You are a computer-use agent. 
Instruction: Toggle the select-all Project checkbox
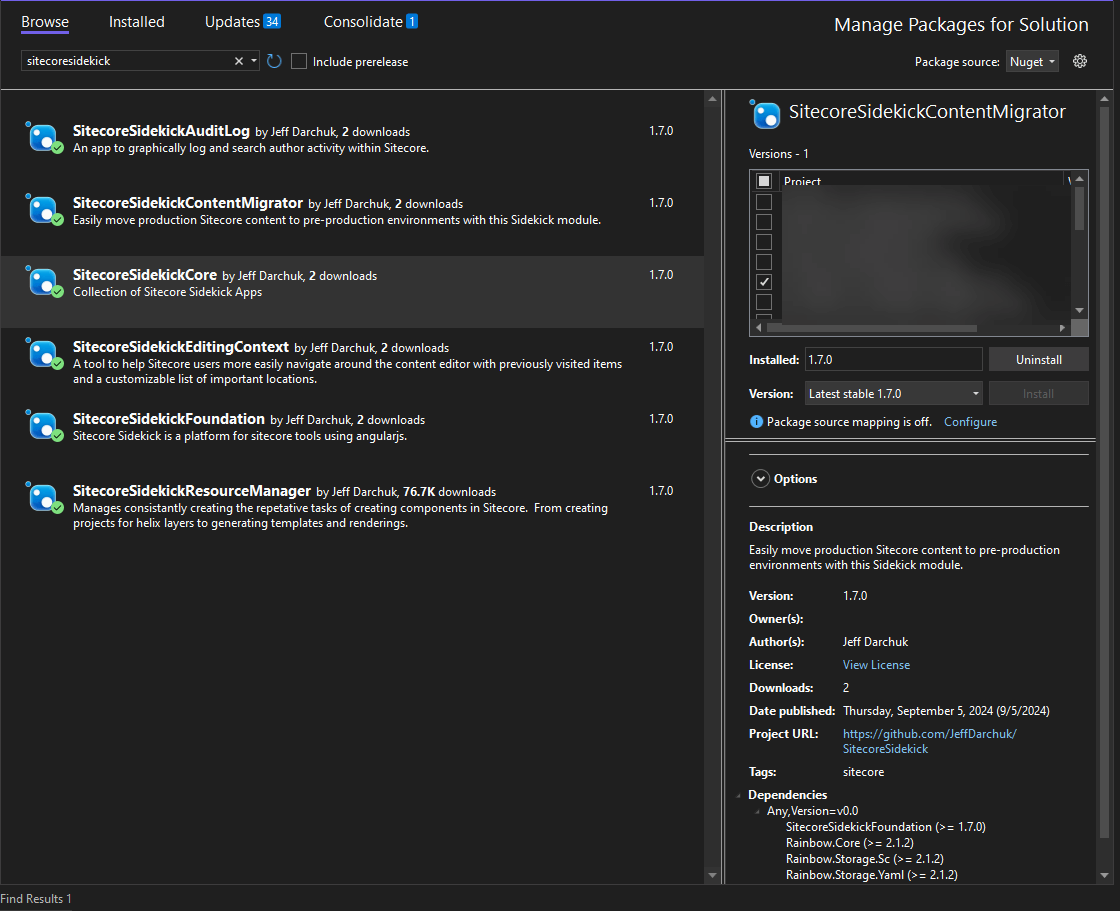click(764, 181)
